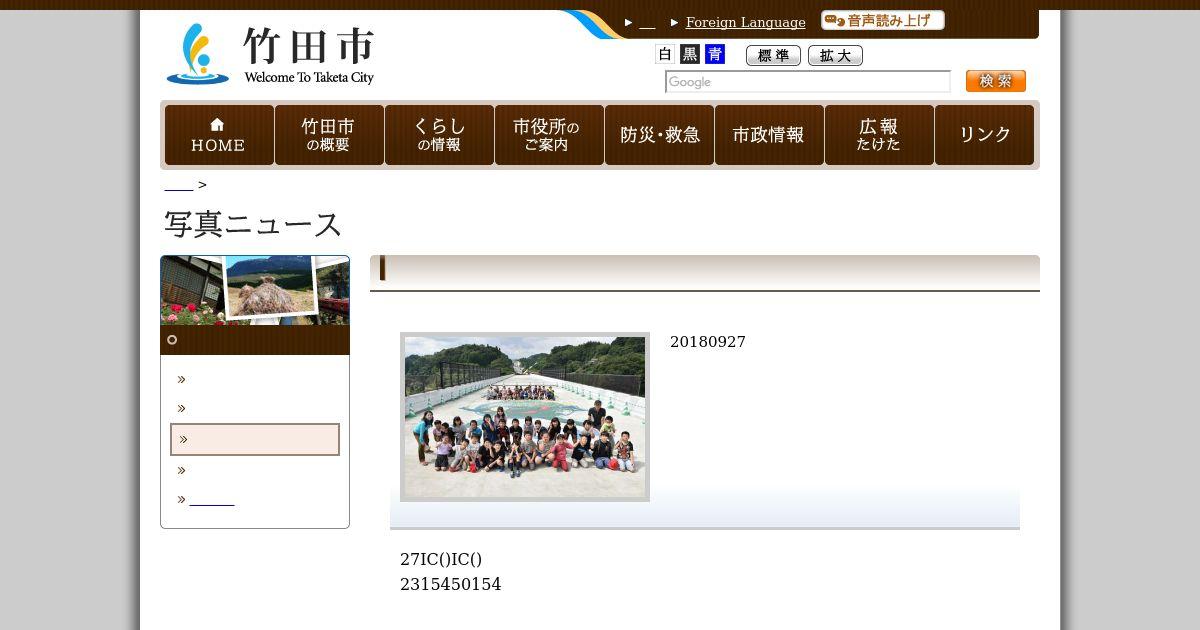This screenshot has width=1200, height=630.
Task: Select white background color 白
Action: (x=665, y=54)
